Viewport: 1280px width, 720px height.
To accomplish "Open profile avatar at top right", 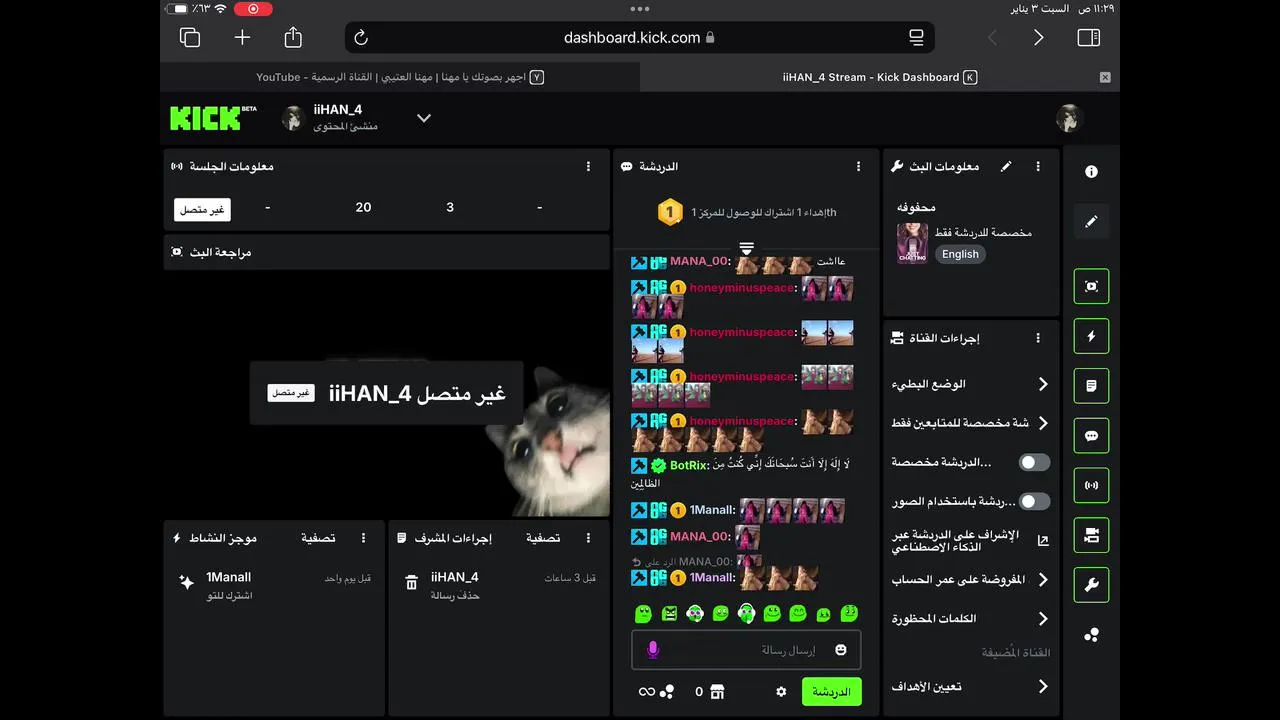I will (1070, 118).
